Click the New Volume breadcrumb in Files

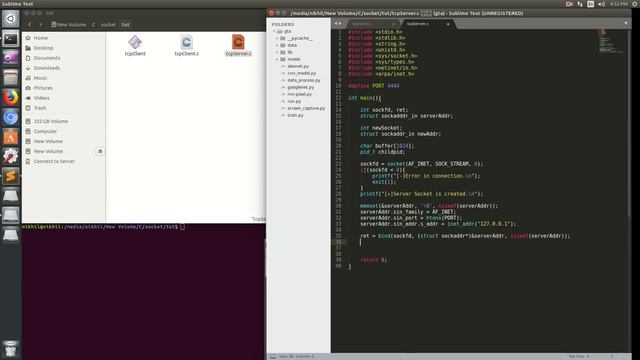[69, 24]
